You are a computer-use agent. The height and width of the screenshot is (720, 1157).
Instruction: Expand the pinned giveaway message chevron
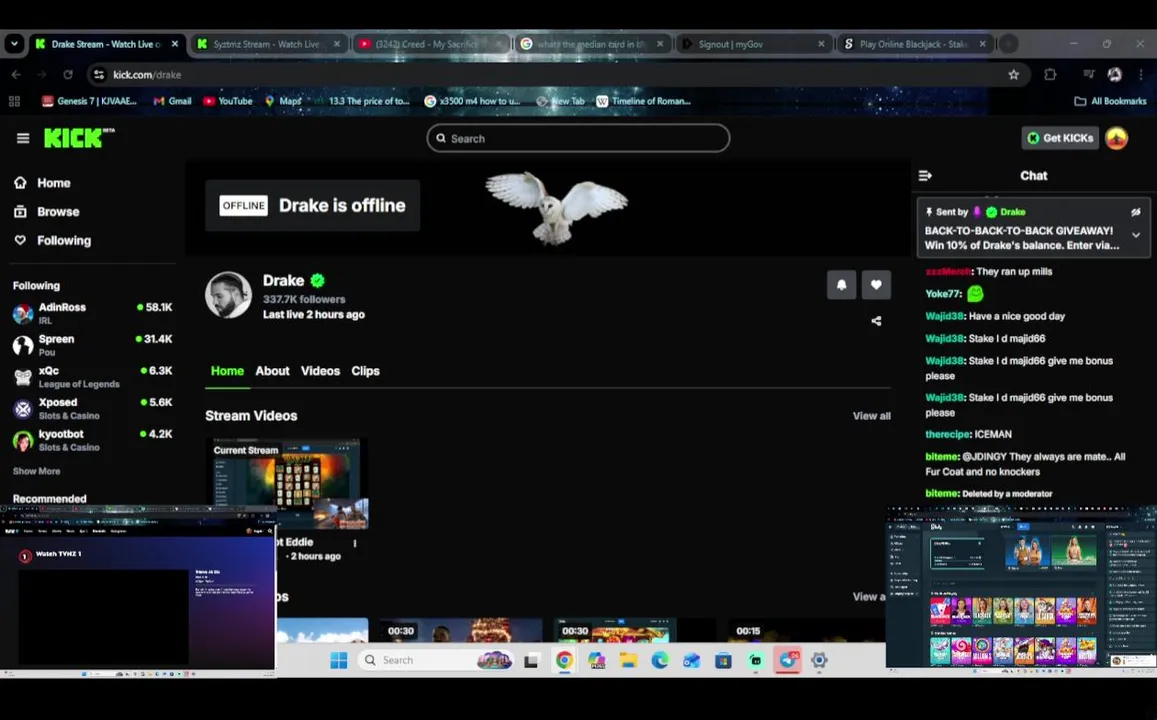(1136, 235)
